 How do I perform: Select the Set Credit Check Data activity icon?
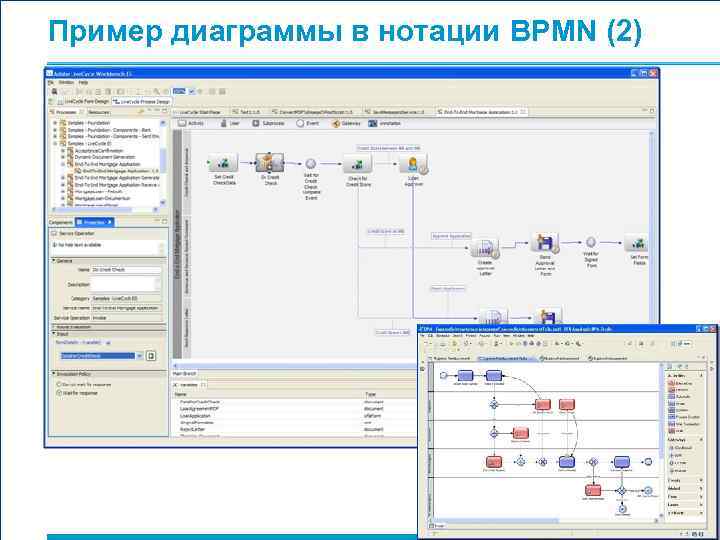tap(223, 163)
